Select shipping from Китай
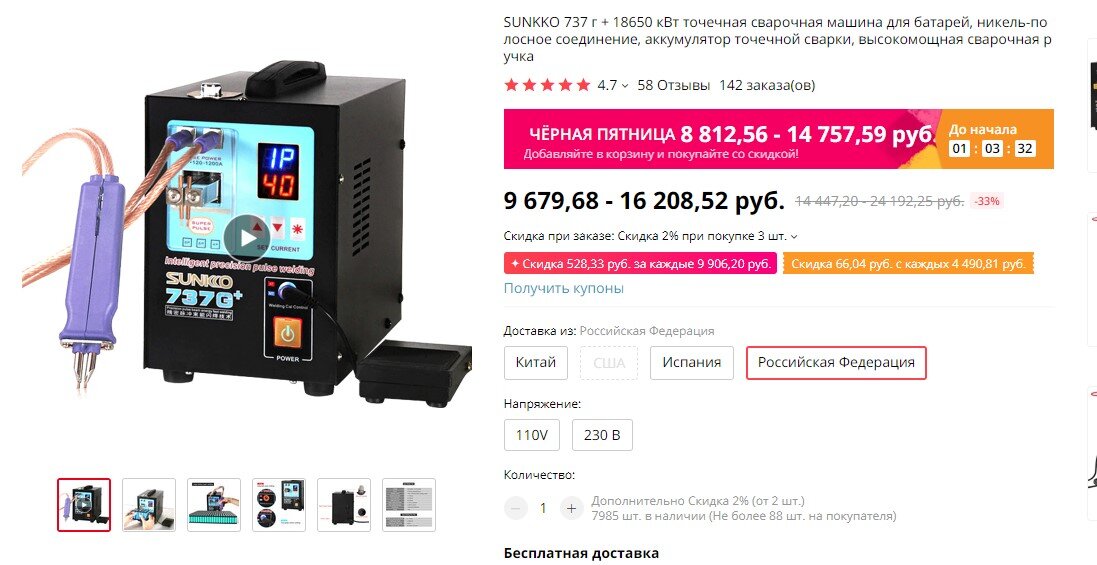1097x565 pixels. pyautogui.click(x=536, y=363)
